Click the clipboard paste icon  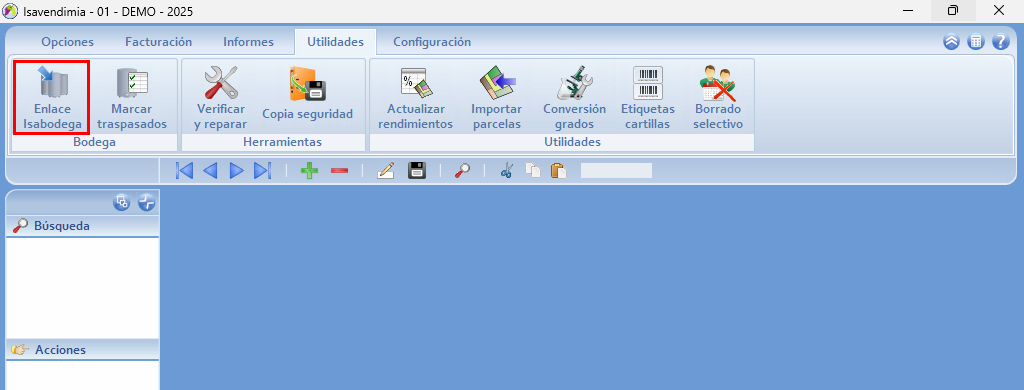click(x=558, y=171)
